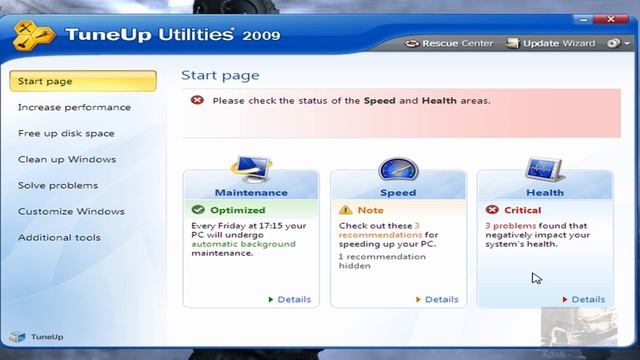640x360 pixels.
Task: Open Maintenance Details link
Action: (x=289, y=299)
